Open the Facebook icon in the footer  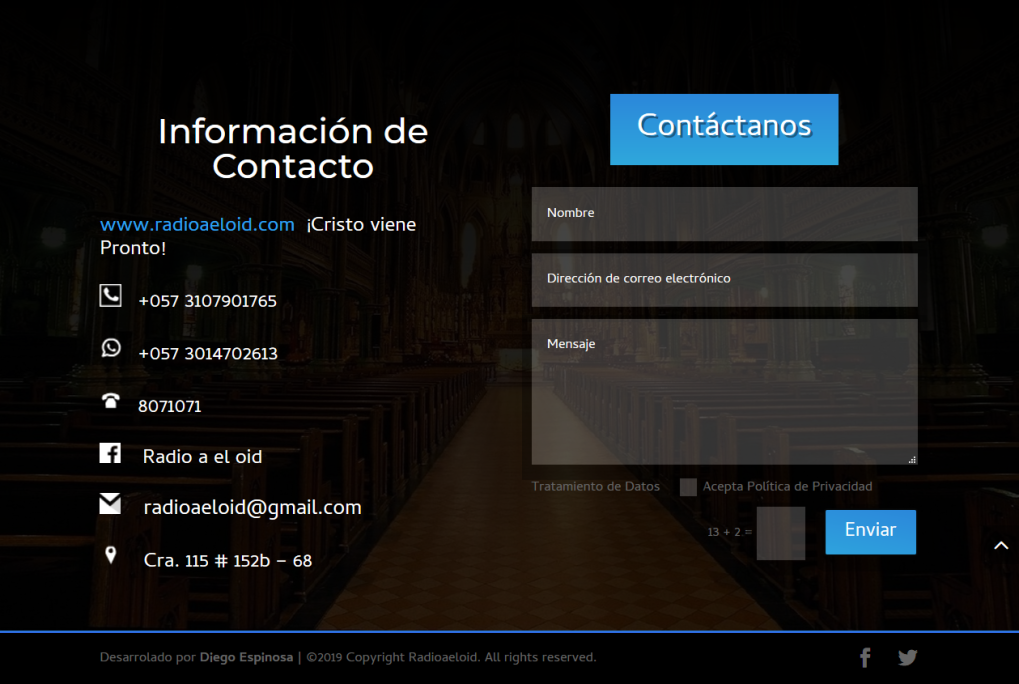pos(865,657)
